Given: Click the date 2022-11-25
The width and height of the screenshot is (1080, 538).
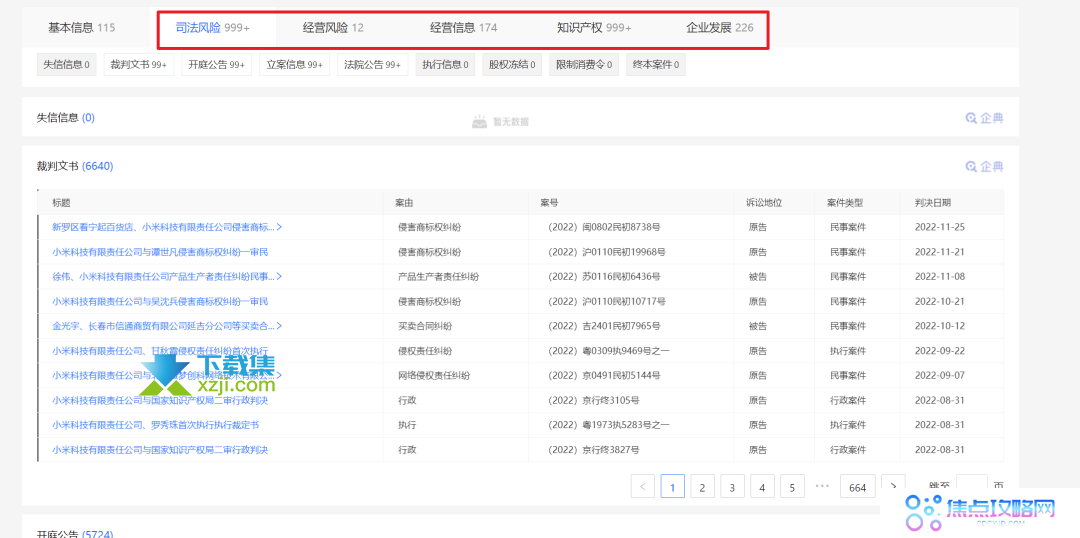Looking at the screenshot, I should [939, 227].
